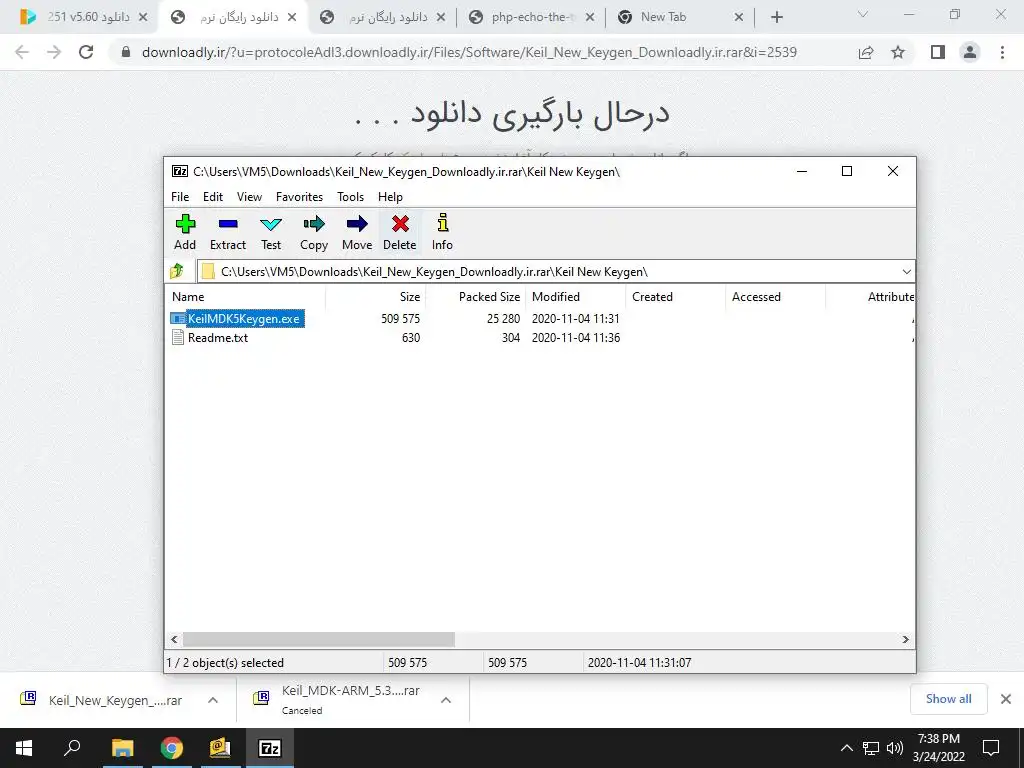Expand the 7-Zip address path dropdown
The image size is (1024, 768).
906,272
